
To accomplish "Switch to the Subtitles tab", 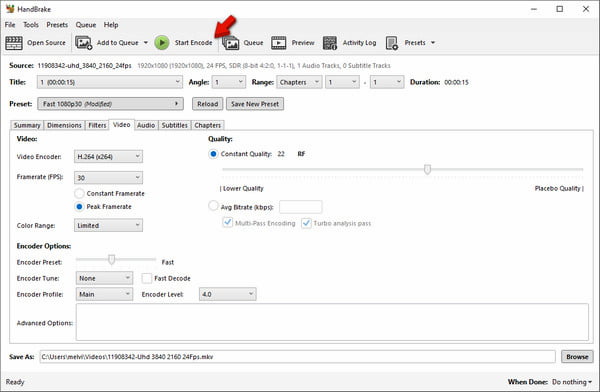I will (x=174, y=125).
